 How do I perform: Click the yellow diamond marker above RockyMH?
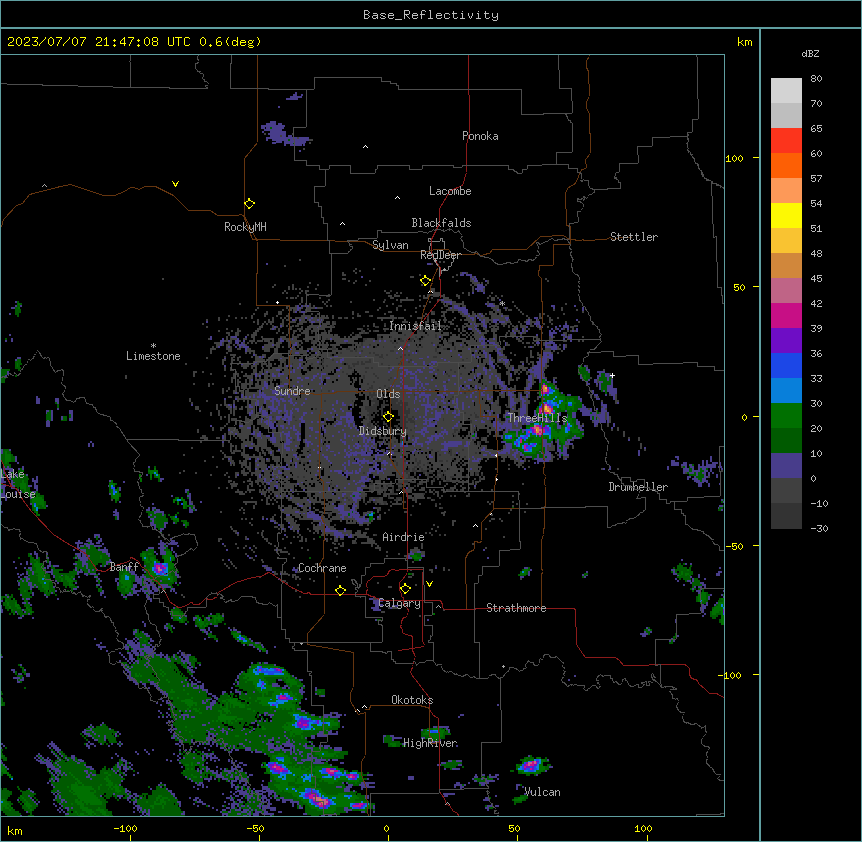tap(249, 204)
